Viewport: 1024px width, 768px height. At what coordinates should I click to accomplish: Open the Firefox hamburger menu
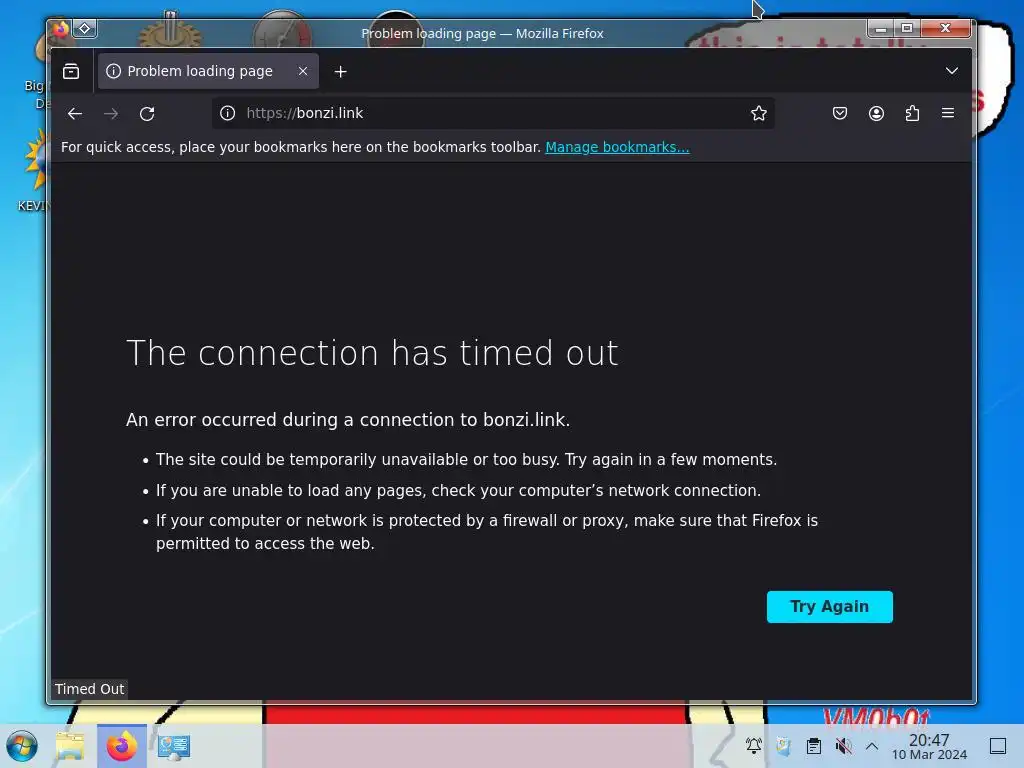[948, 113]
